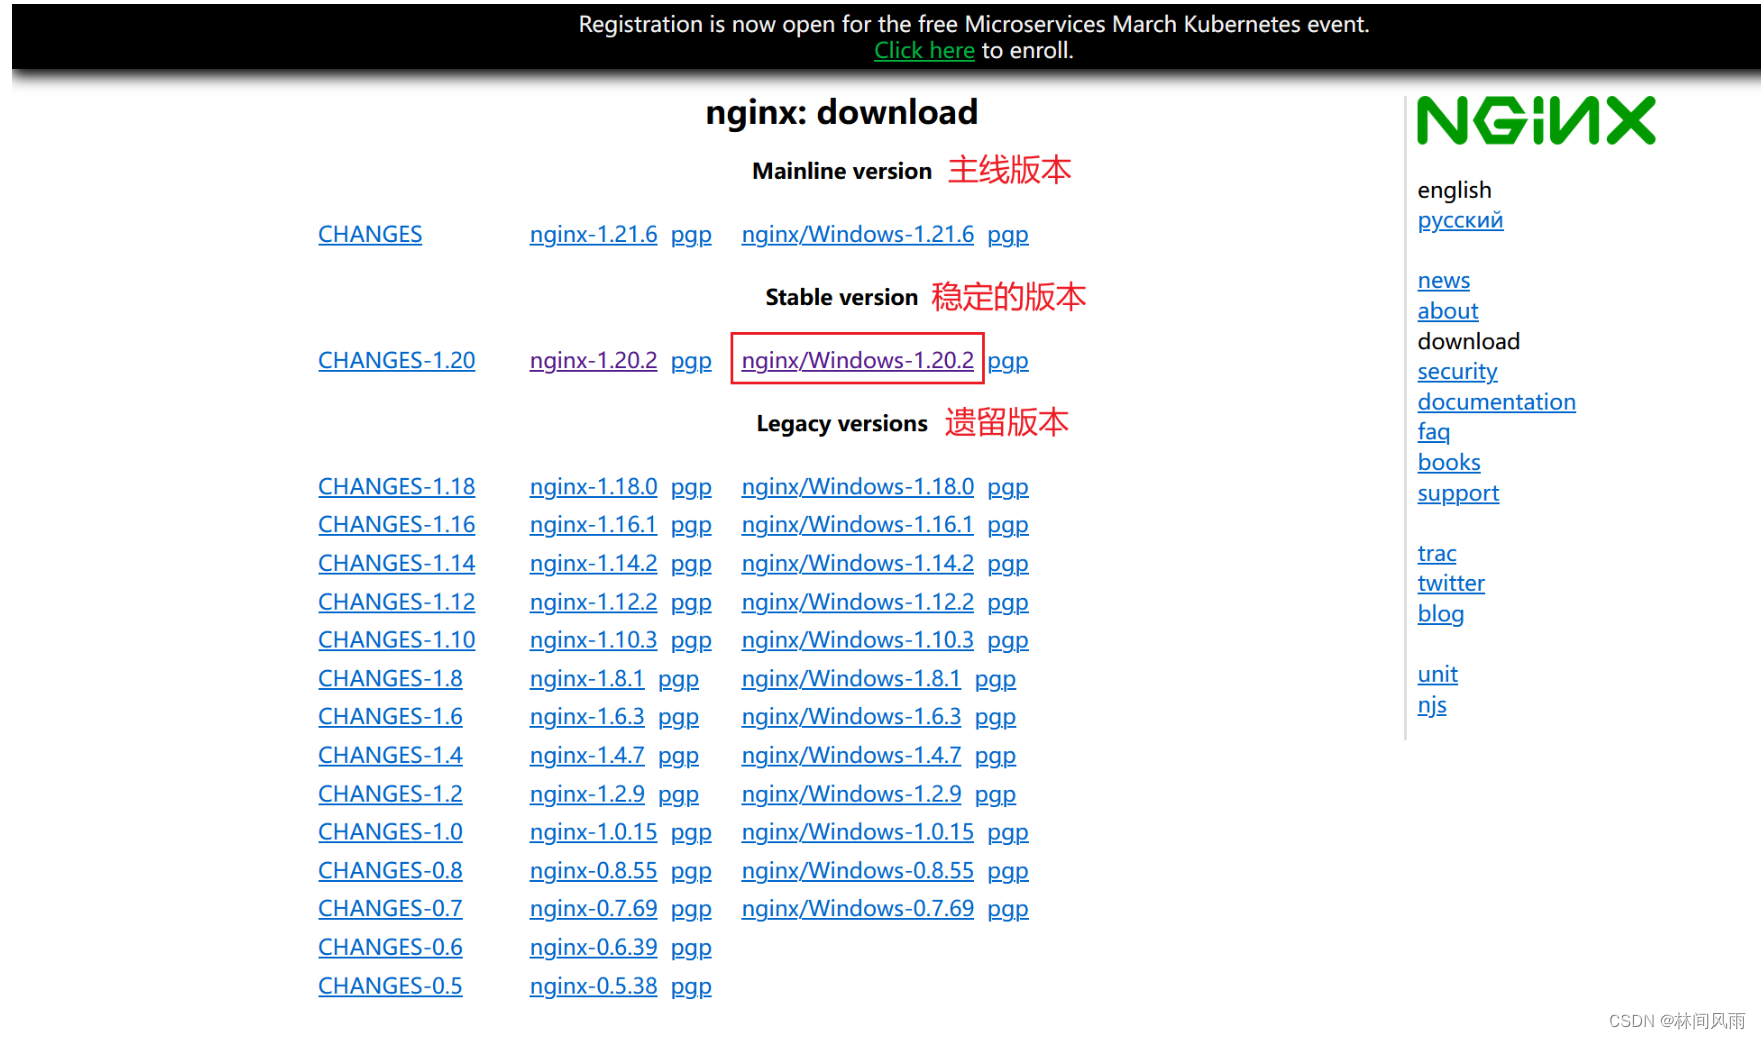The width and height of the screenshot is (1761, 1039).
Task: Download nginx-1.6.3 source
Action: coord(587,716)
